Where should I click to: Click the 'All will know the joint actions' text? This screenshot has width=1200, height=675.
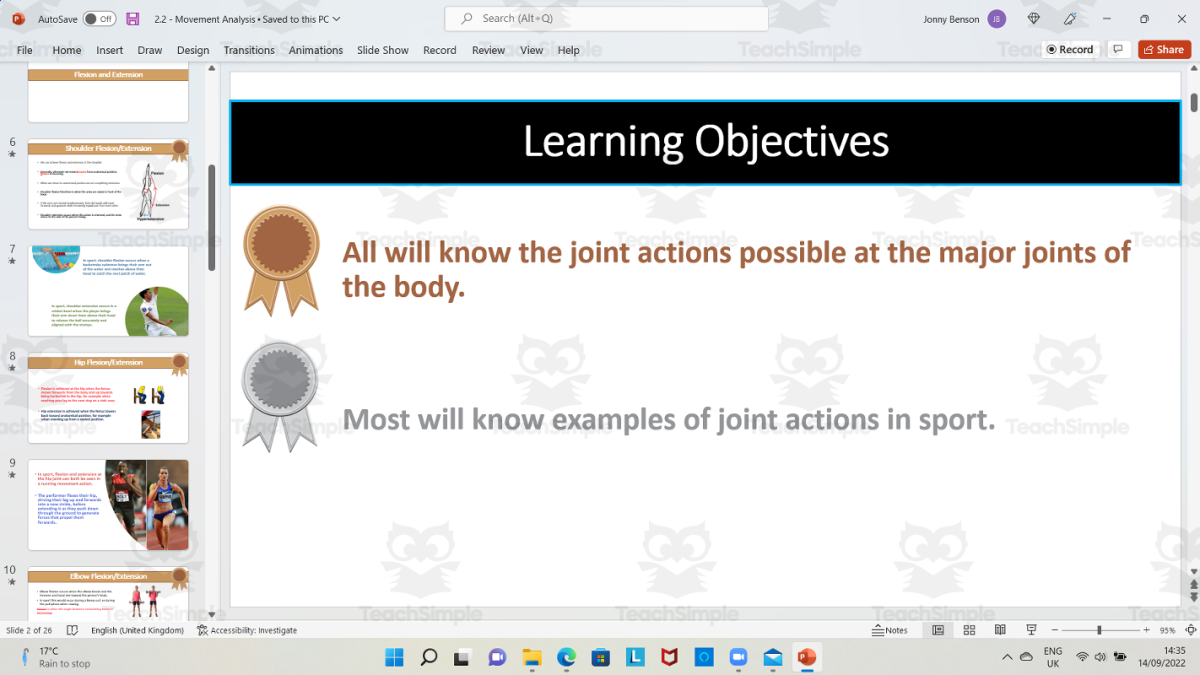click(736, 269)
